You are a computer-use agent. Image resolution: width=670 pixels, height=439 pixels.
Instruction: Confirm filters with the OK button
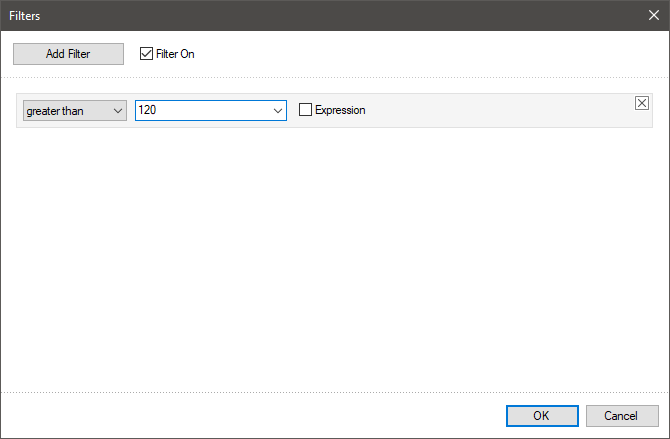click(541, 415)
